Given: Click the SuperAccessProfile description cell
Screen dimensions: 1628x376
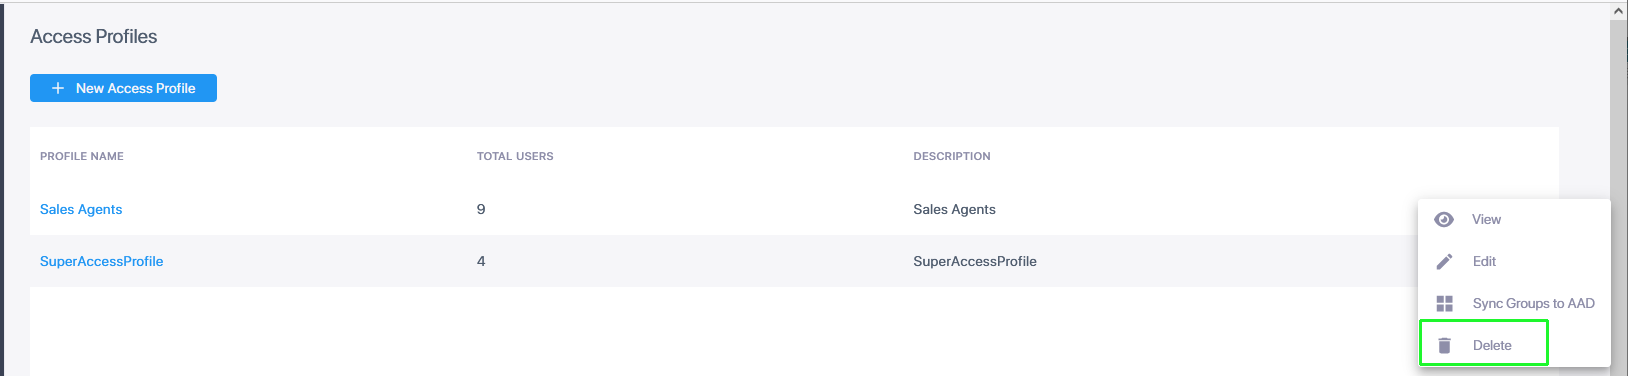Looking at the screenshot, I should [x=975, y=261].
